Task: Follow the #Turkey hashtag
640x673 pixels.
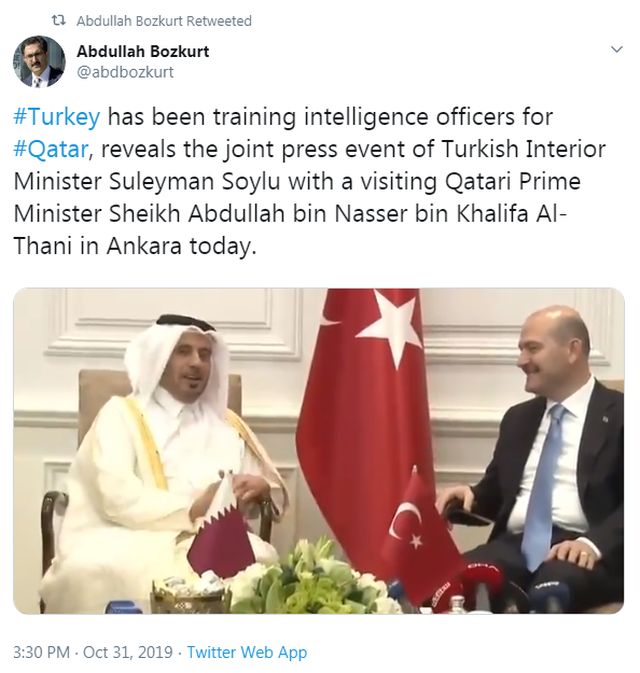Action: click(57, 117)
